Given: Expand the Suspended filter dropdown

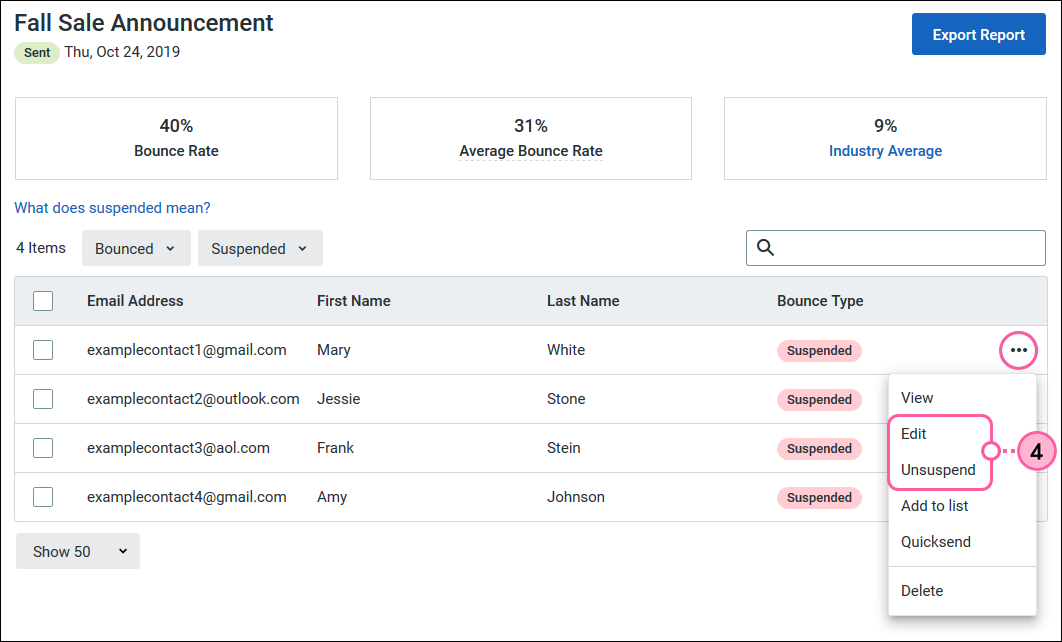Looking at the screenshot, I should (x=260, y=249).
